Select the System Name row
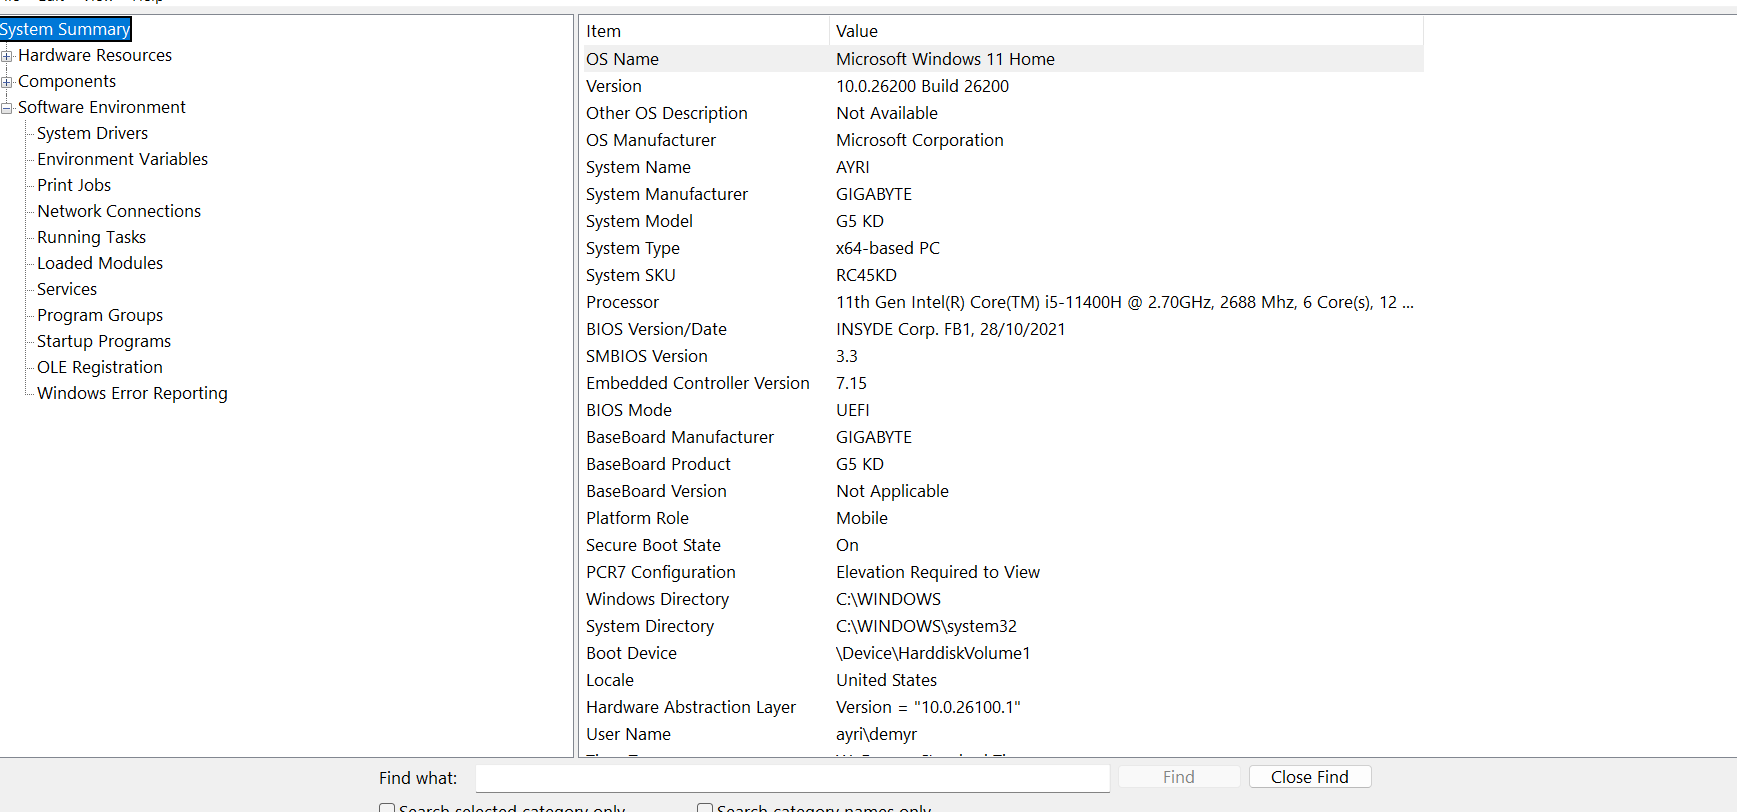This screenshot has height=812, width=1737. (1002, 167)
